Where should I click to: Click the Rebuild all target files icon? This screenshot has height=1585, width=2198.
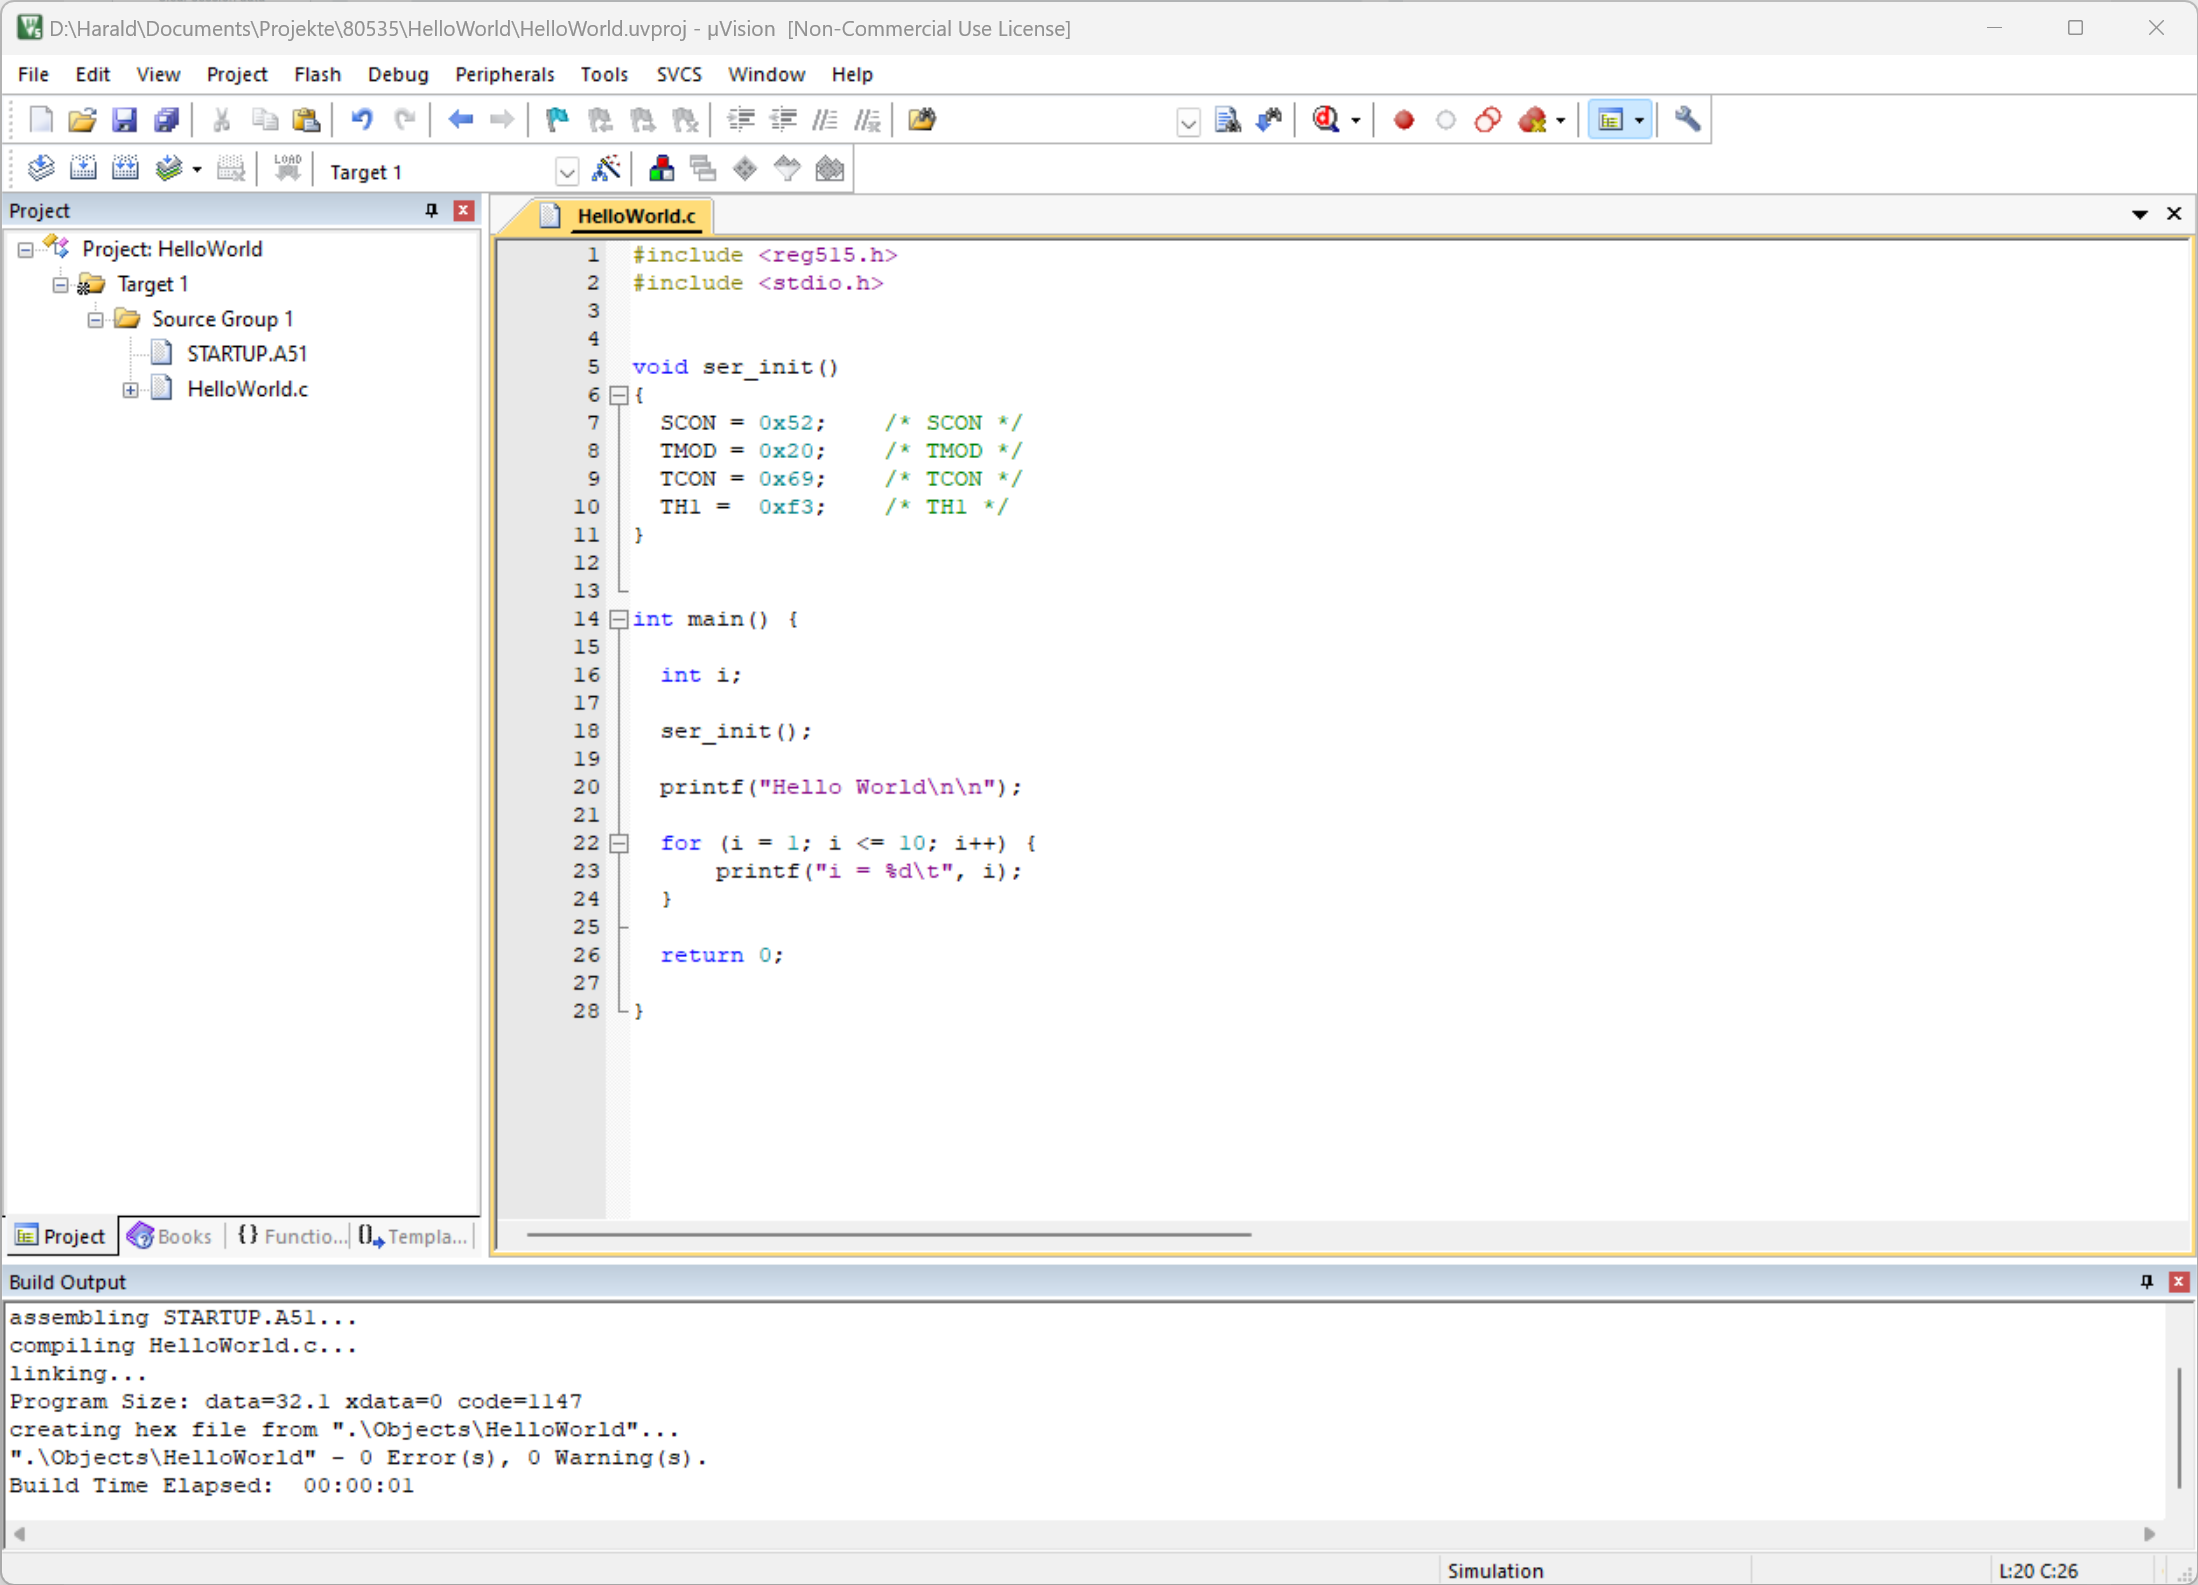(125, 169)
